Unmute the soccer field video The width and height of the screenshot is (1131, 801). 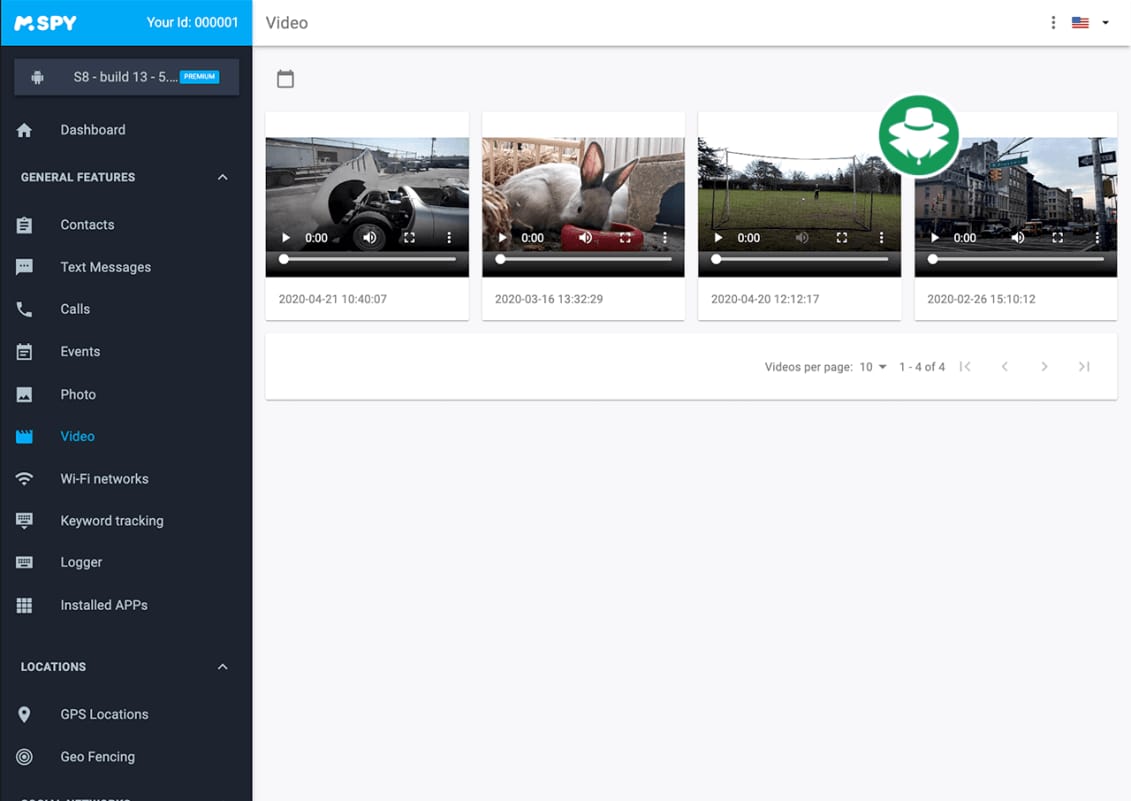click(x=801, y=238)
